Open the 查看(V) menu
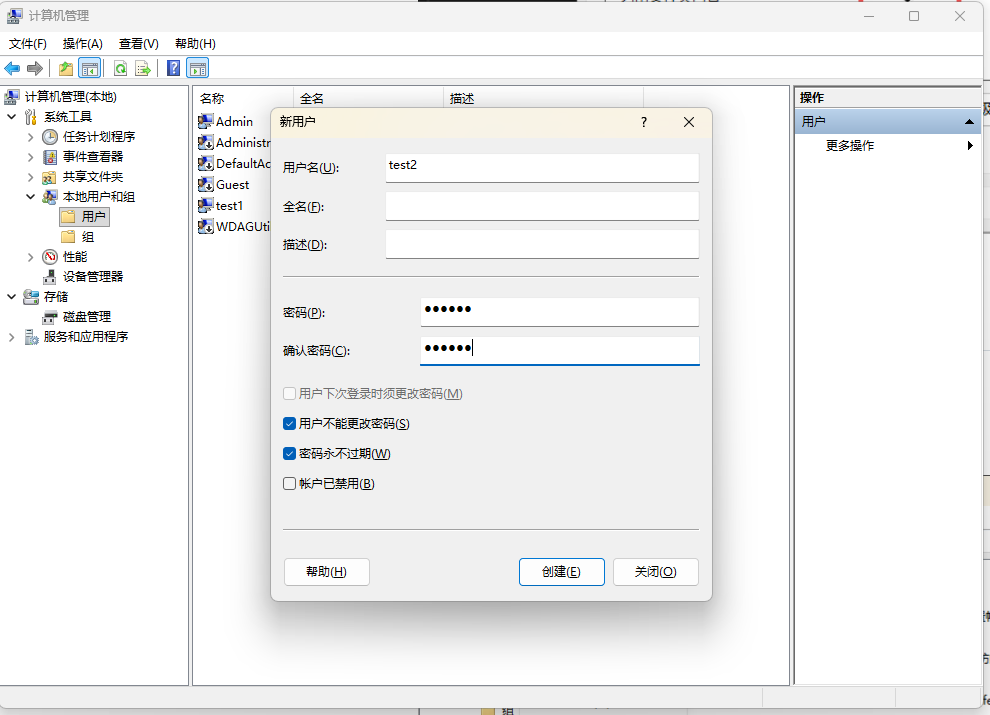 [138, 44]
